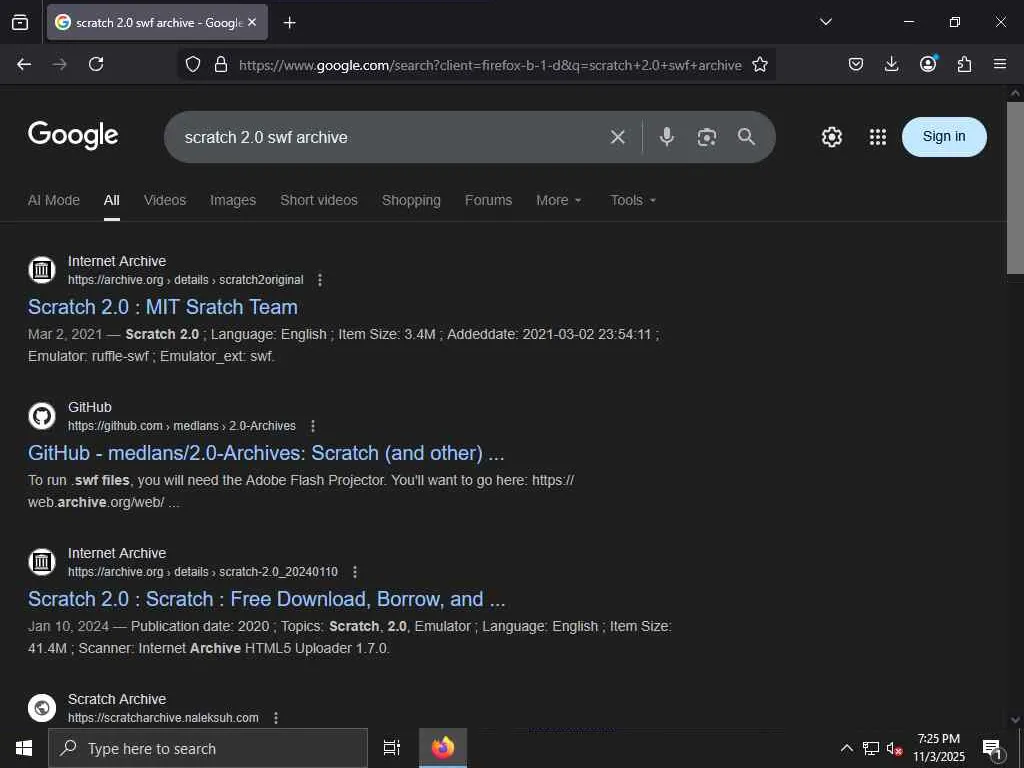Switch to Images results tab
The image size is (1024, 768).
[x=232, y=200]
